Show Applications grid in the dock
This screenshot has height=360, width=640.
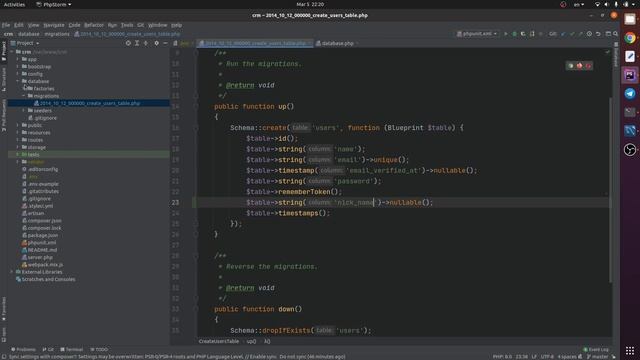(630, 350)
